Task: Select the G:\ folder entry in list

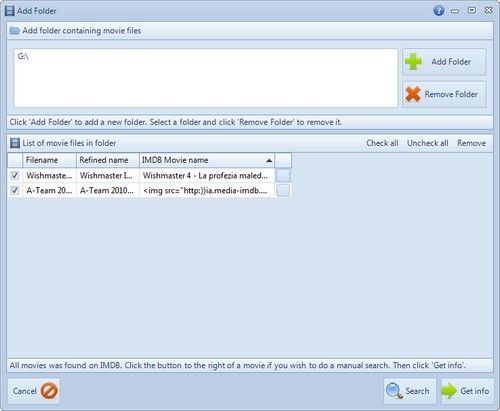Action: (x=23, y=56)
